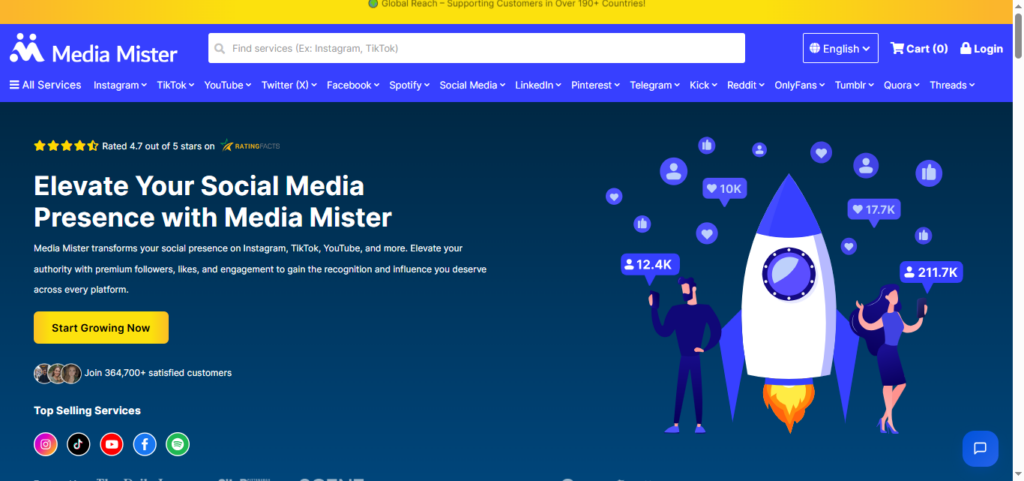Click the globe language icon
Screen dimensions: 1024x481
(814, 48)
